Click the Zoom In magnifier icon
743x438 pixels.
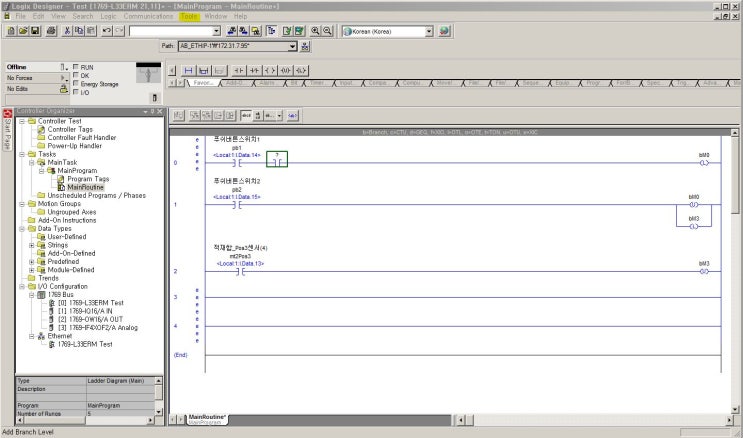click(x=316, y=32)
